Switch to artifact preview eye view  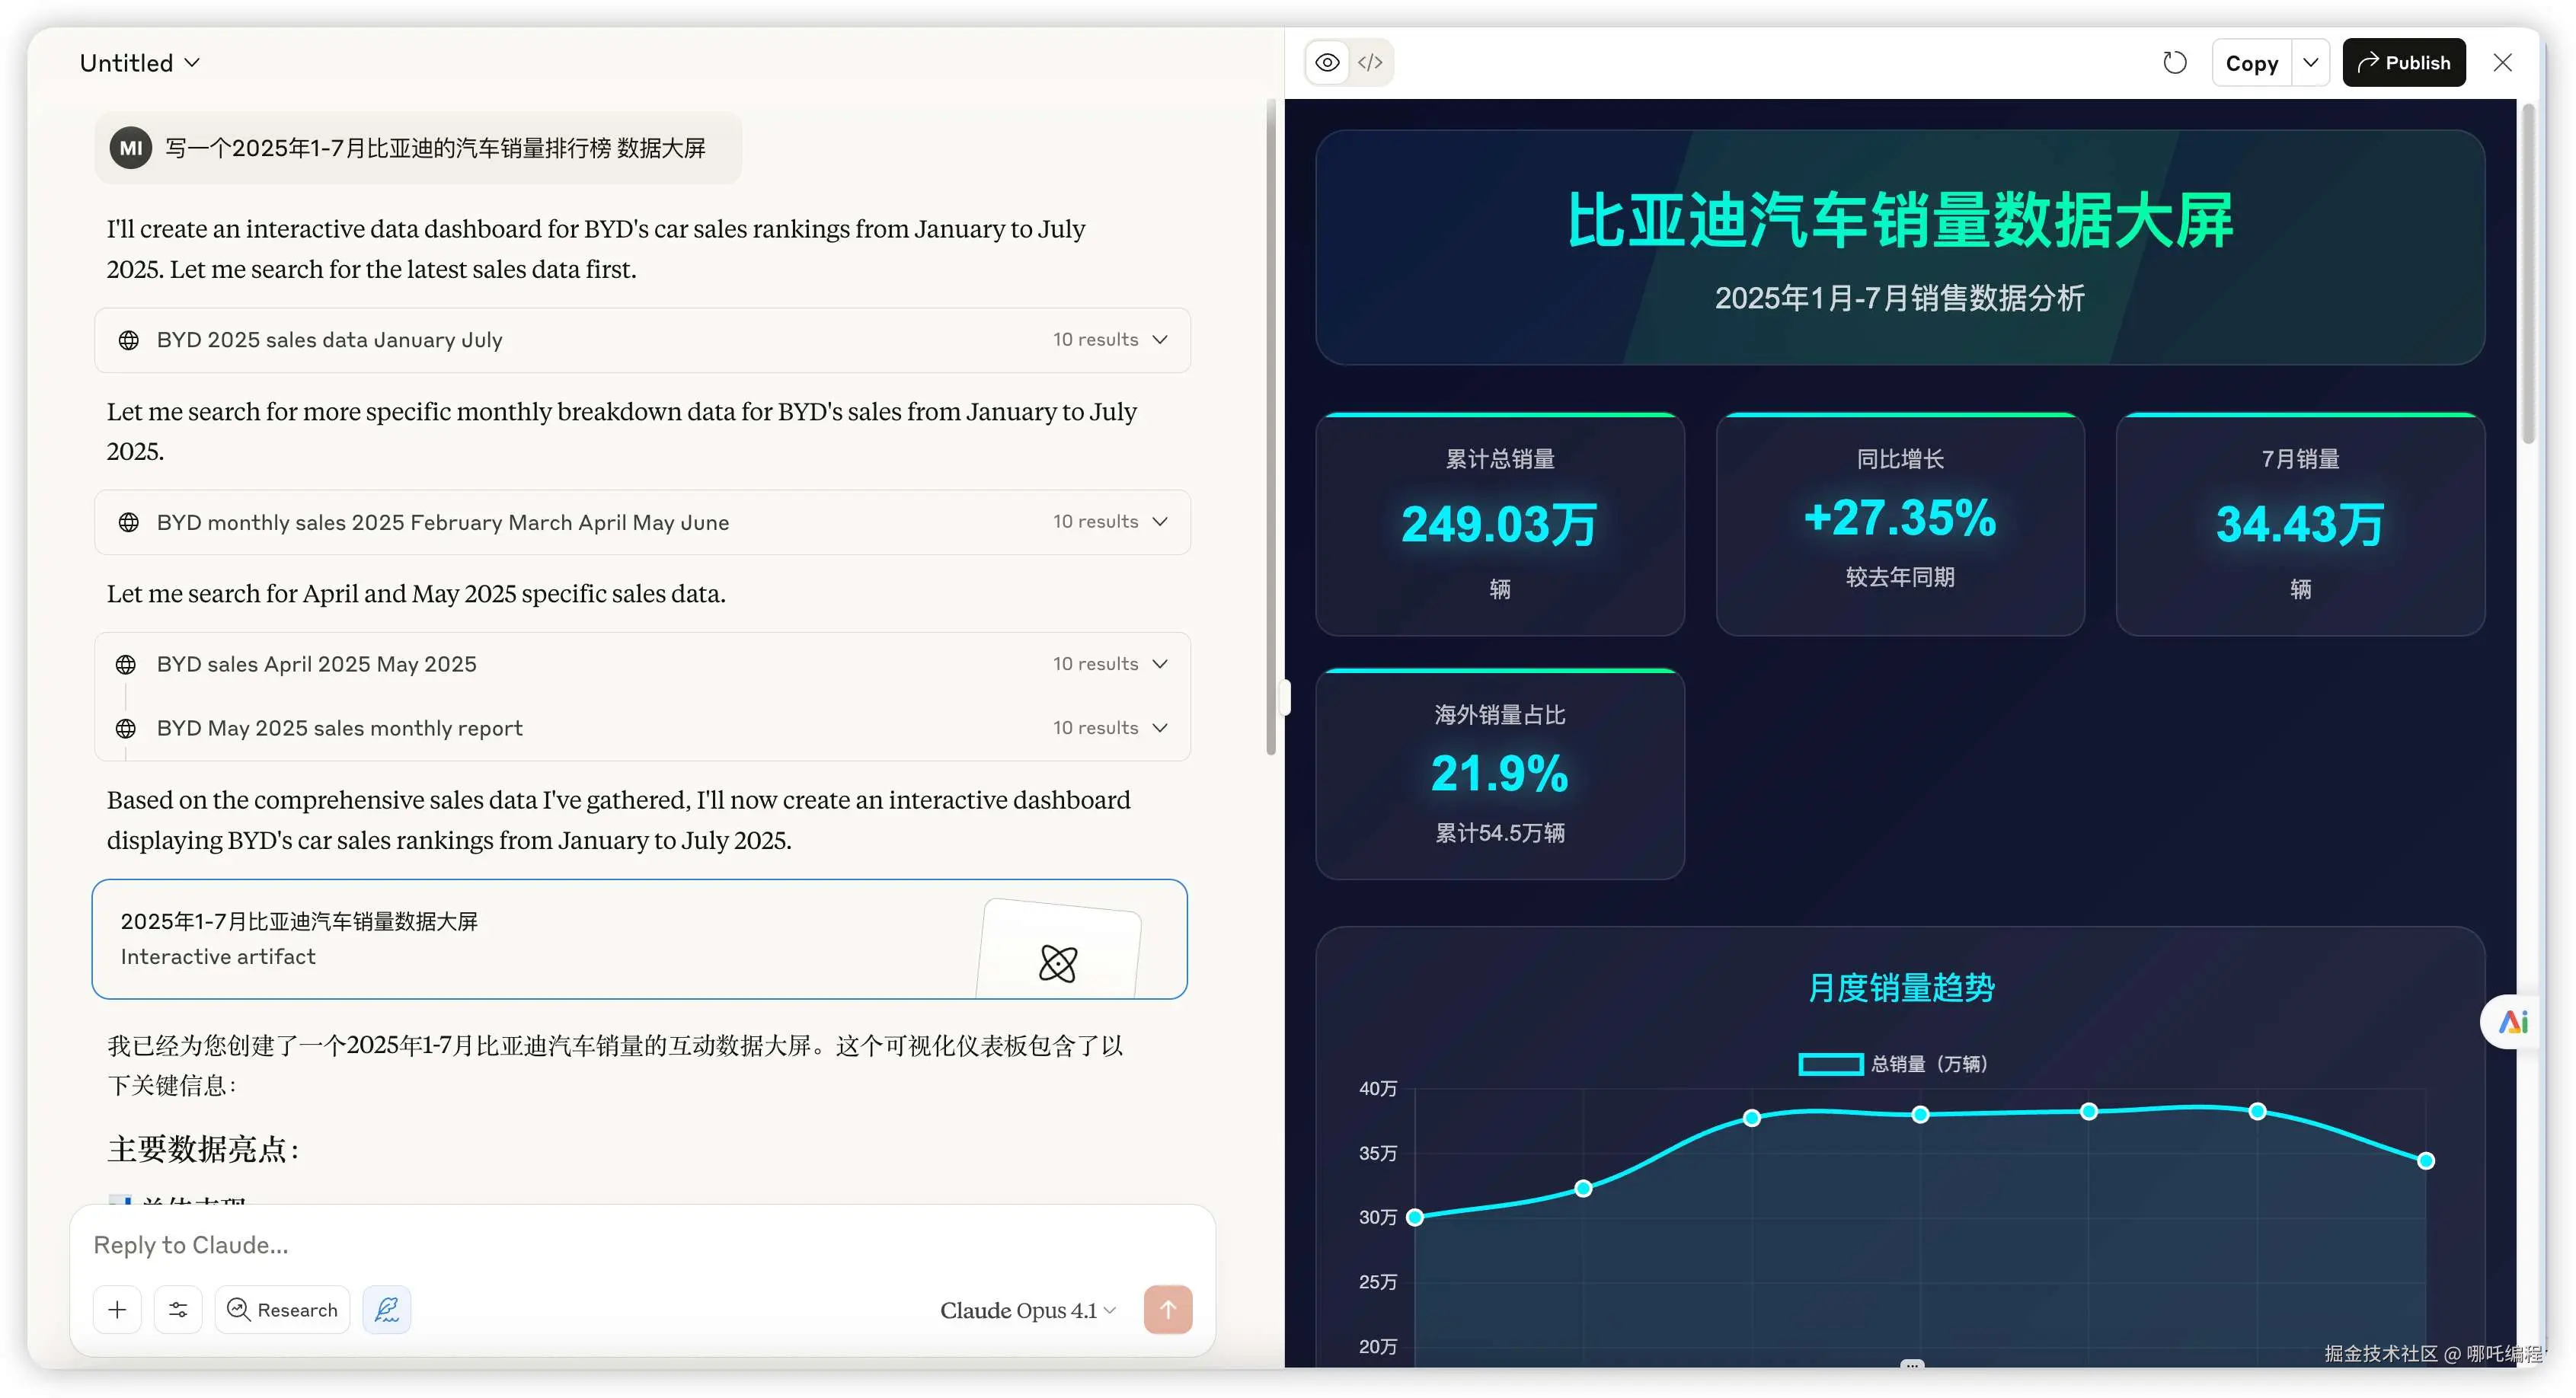coord(1327,63)
